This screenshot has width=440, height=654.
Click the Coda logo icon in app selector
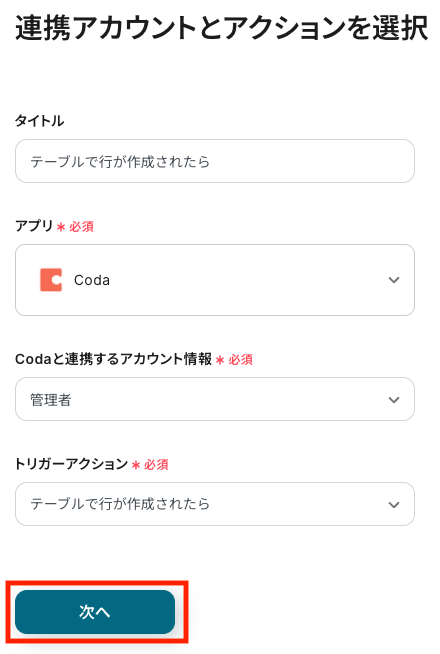tap(51, 280)
